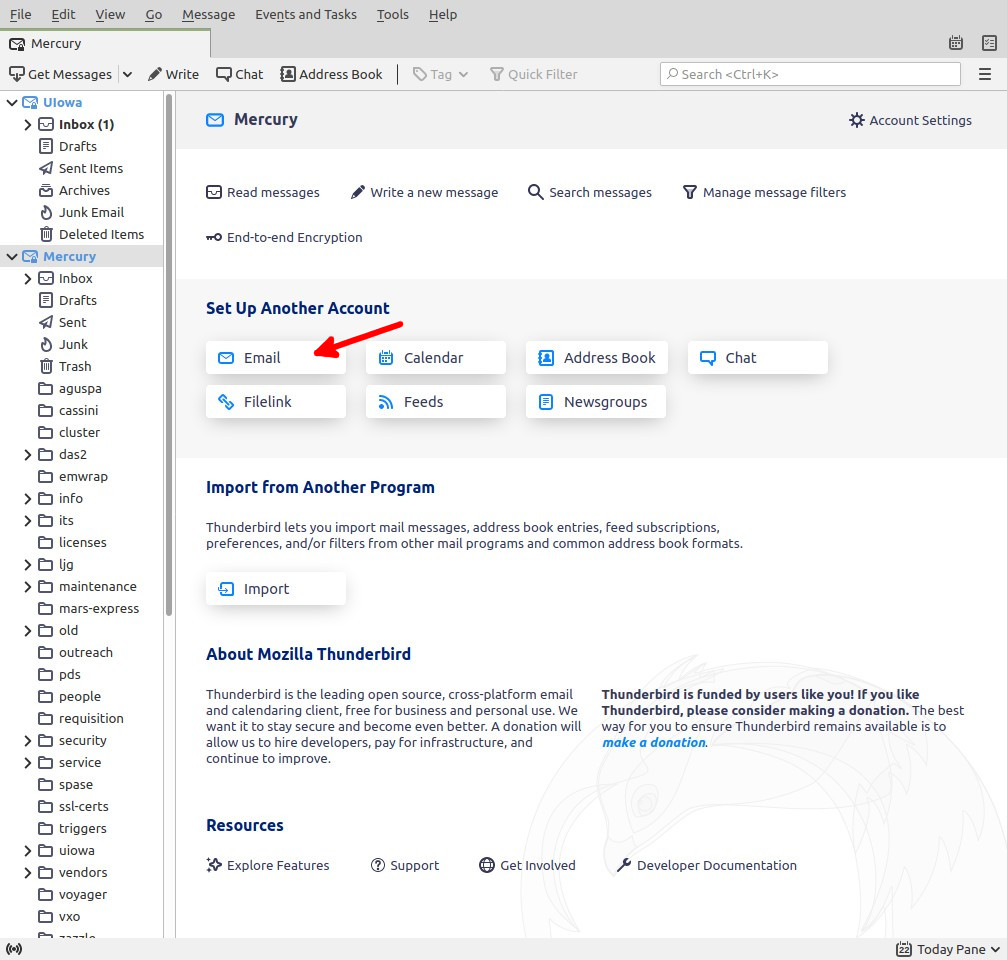Expand the das2 folder

pyautogui.click(x=28, y=455)
